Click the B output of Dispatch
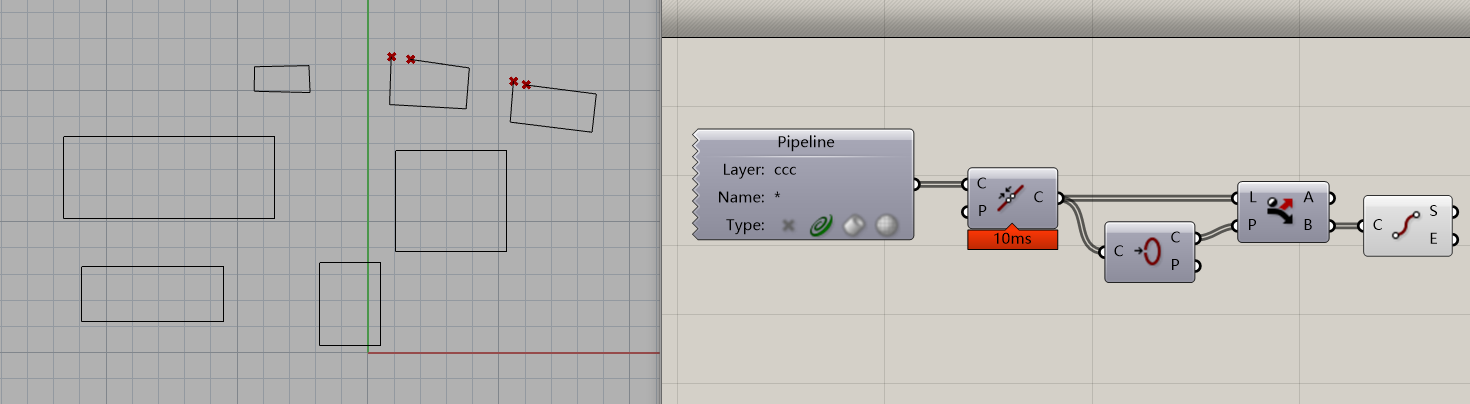Screen dimensions: 1470x404 (x=1309, y=224)
